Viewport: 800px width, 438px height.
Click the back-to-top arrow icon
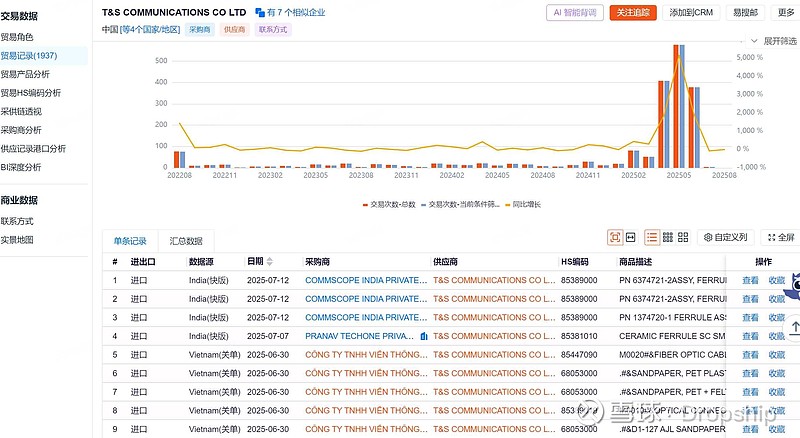point(794,327)
